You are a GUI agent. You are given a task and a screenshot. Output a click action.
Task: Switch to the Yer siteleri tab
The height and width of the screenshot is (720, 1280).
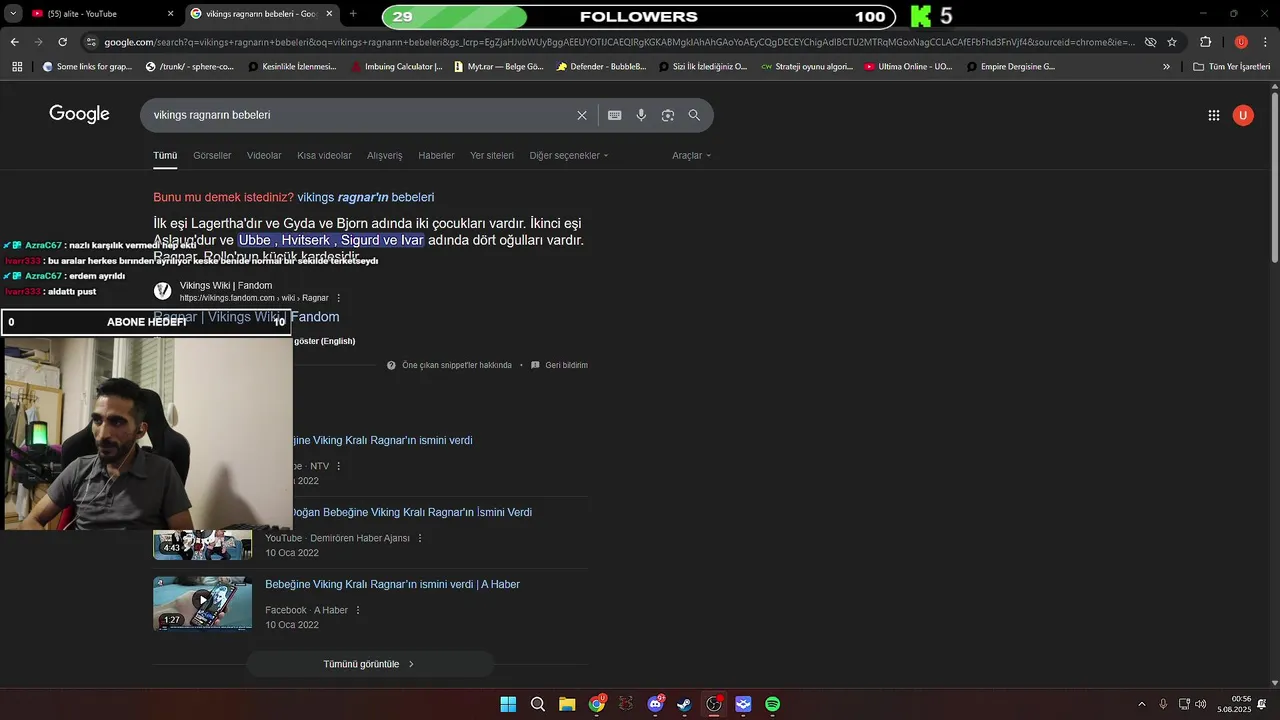tap(492, 156)
